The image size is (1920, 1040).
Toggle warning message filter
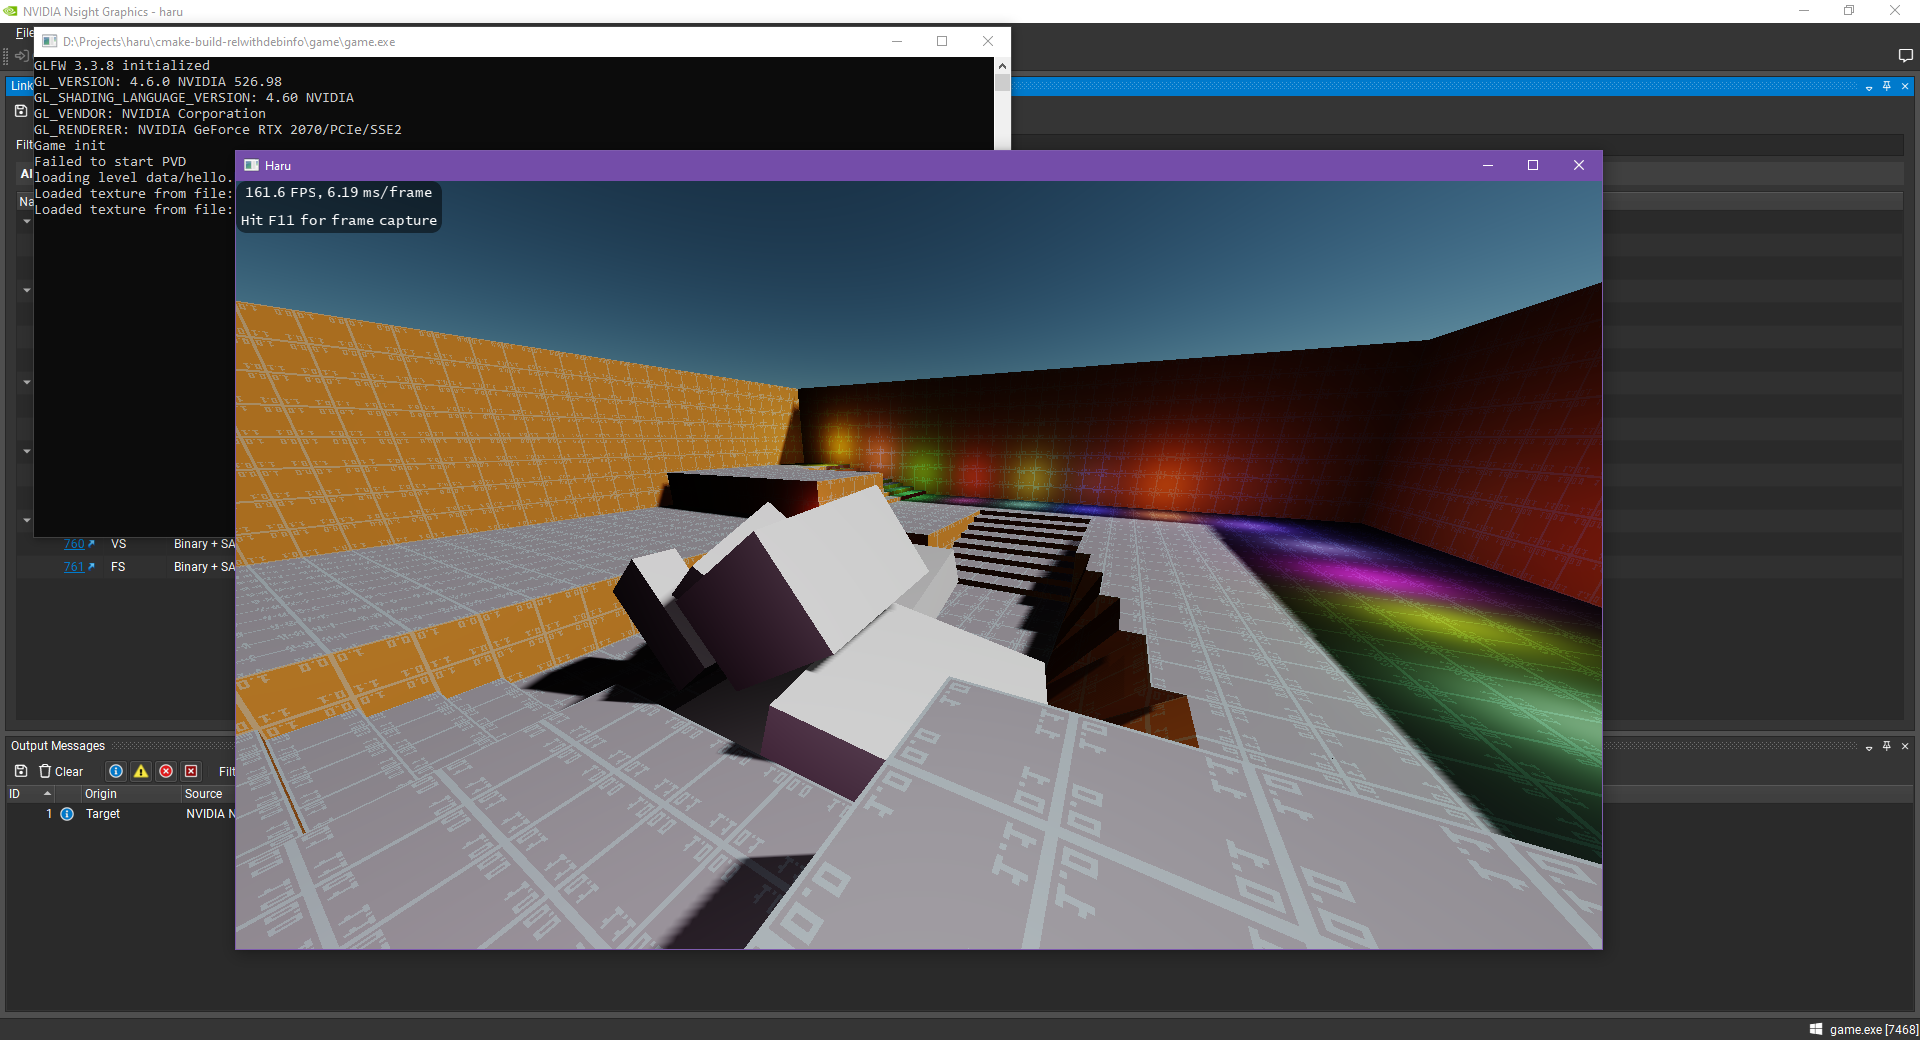click(141, 771)
